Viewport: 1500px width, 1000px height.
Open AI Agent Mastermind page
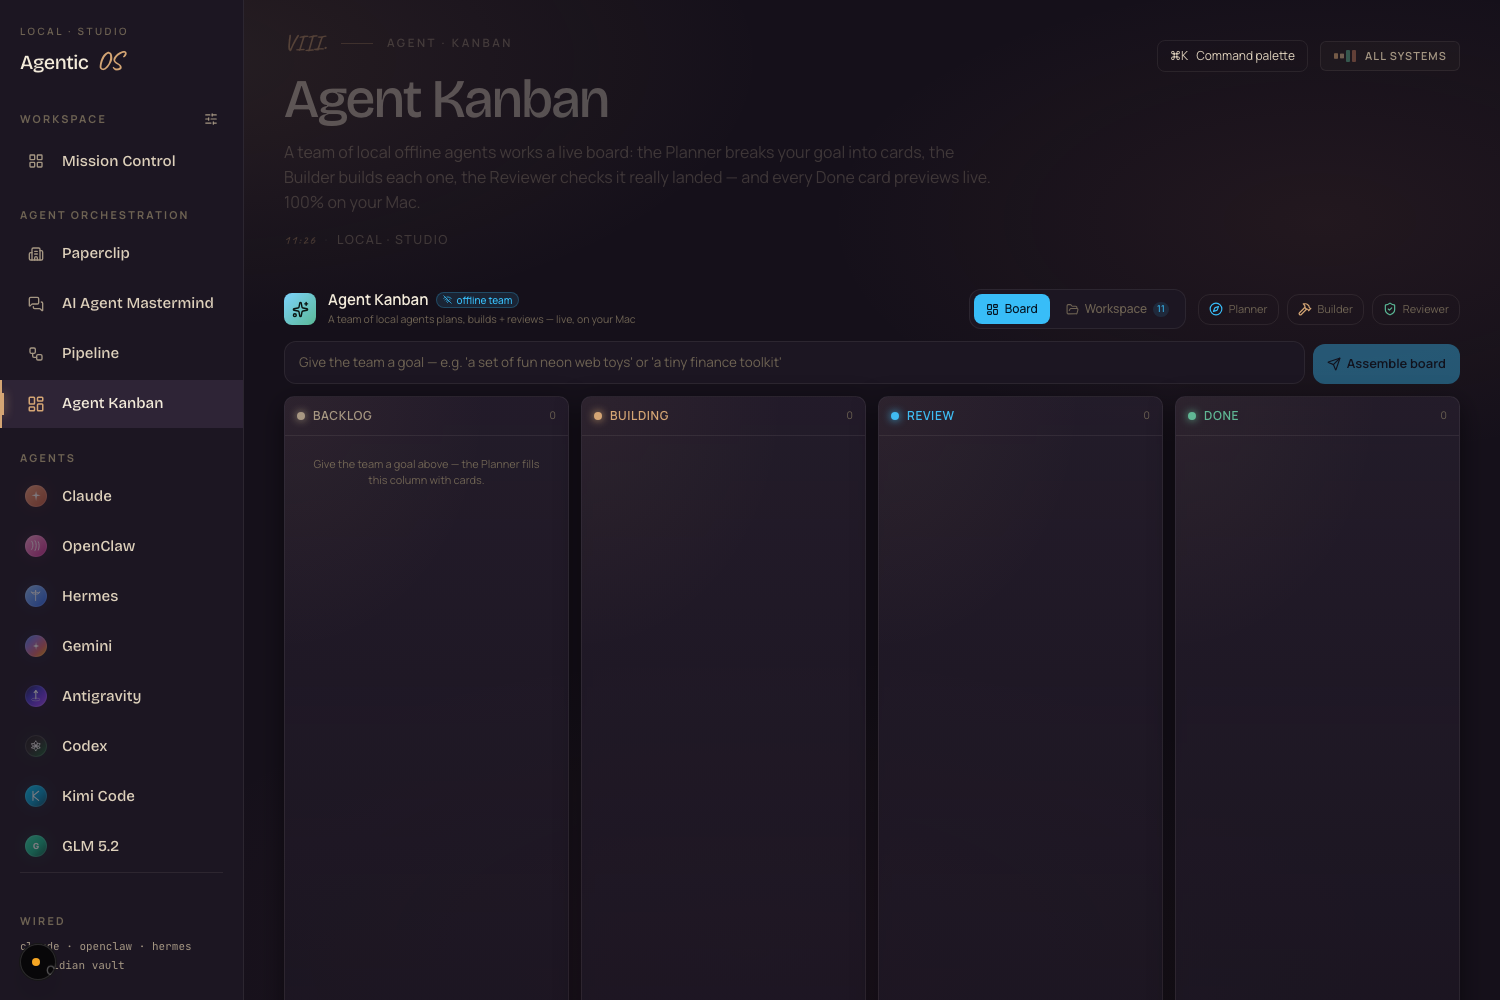[121, 303]
